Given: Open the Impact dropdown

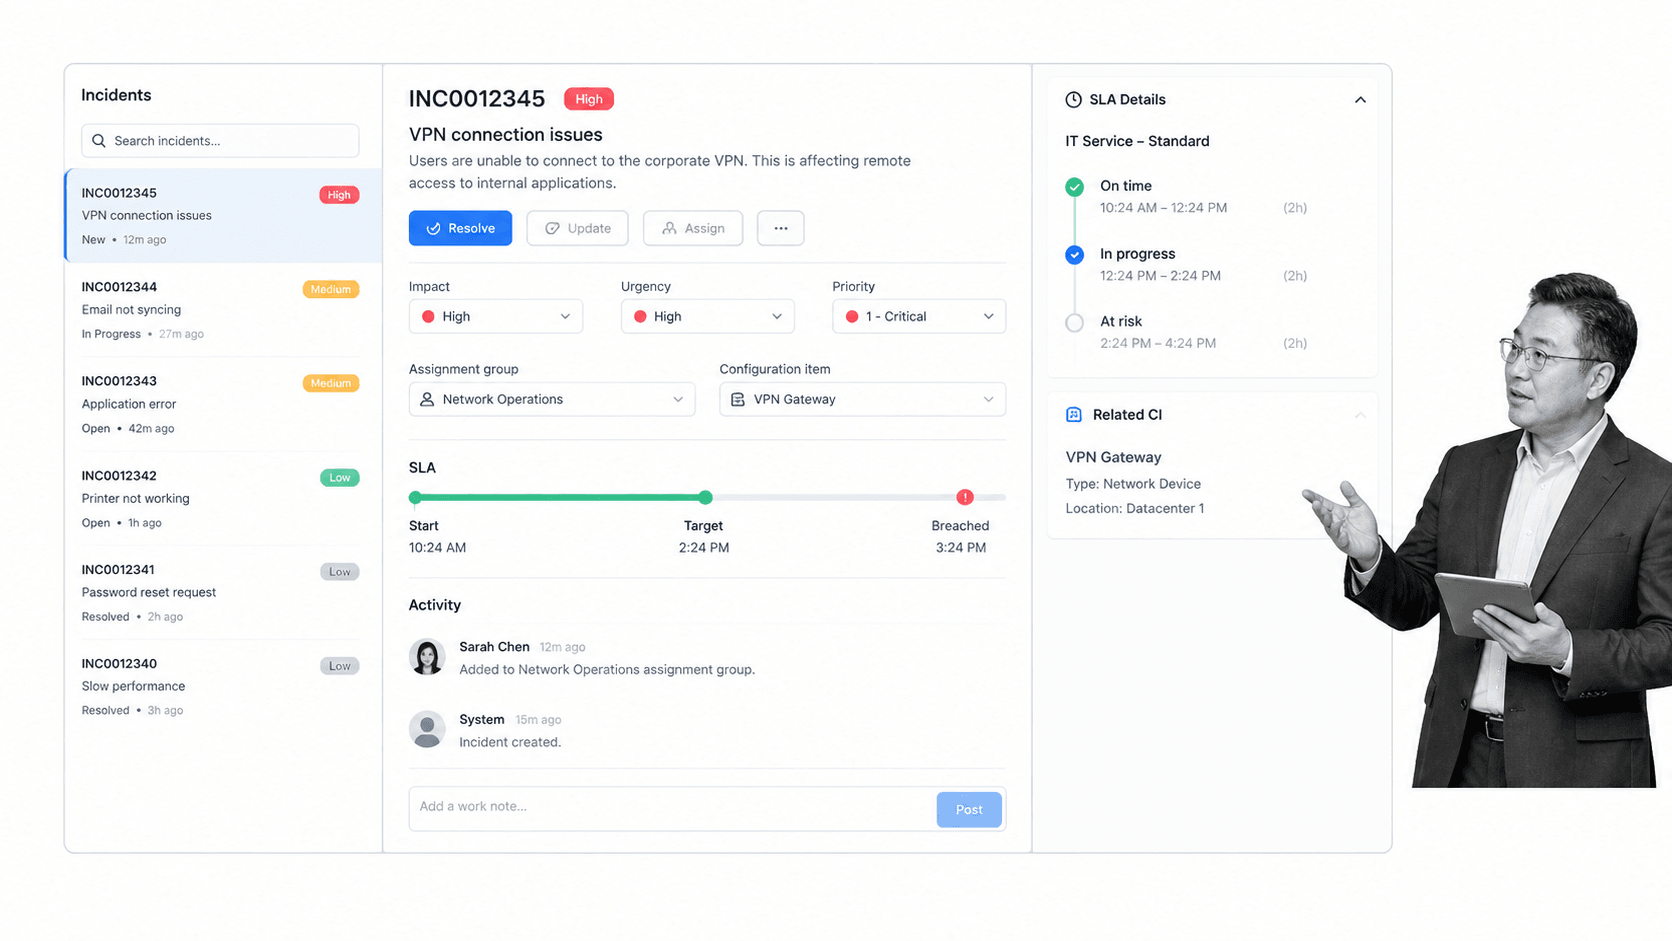Looking at the screenshot, I should (496, 316).
